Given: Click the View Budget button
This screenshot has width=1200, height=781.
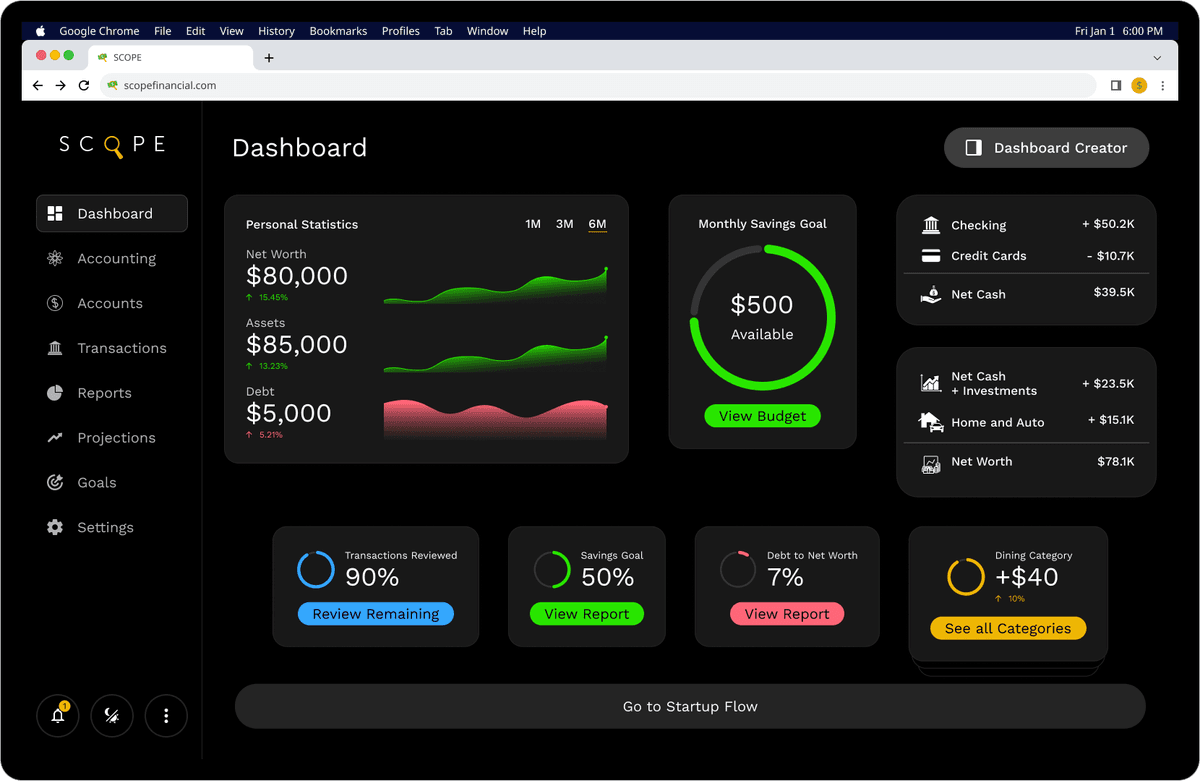Looking at the screenshot, I should point(762,416).
